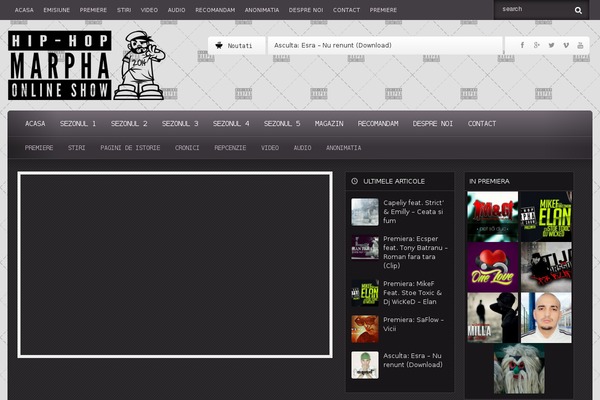Click thumbnail for Esra Nu renunt article
The image size is (600, 400).
pyautogui.click(x=365, y=365)
